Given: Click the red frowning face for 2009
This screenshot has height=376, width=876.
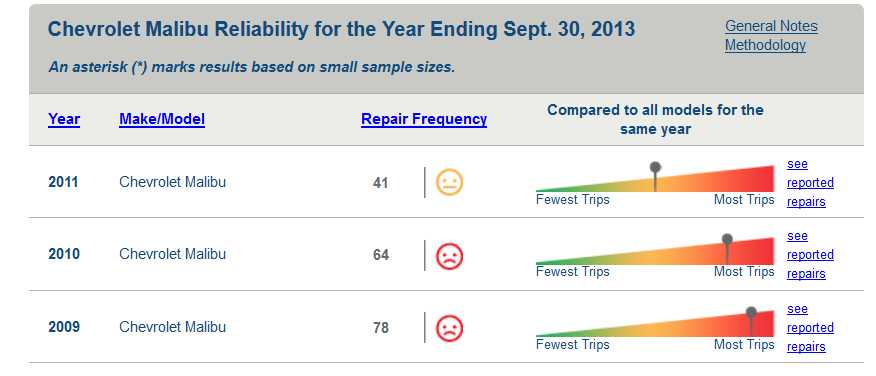Looking at the screenshot, I should [449, 327].
